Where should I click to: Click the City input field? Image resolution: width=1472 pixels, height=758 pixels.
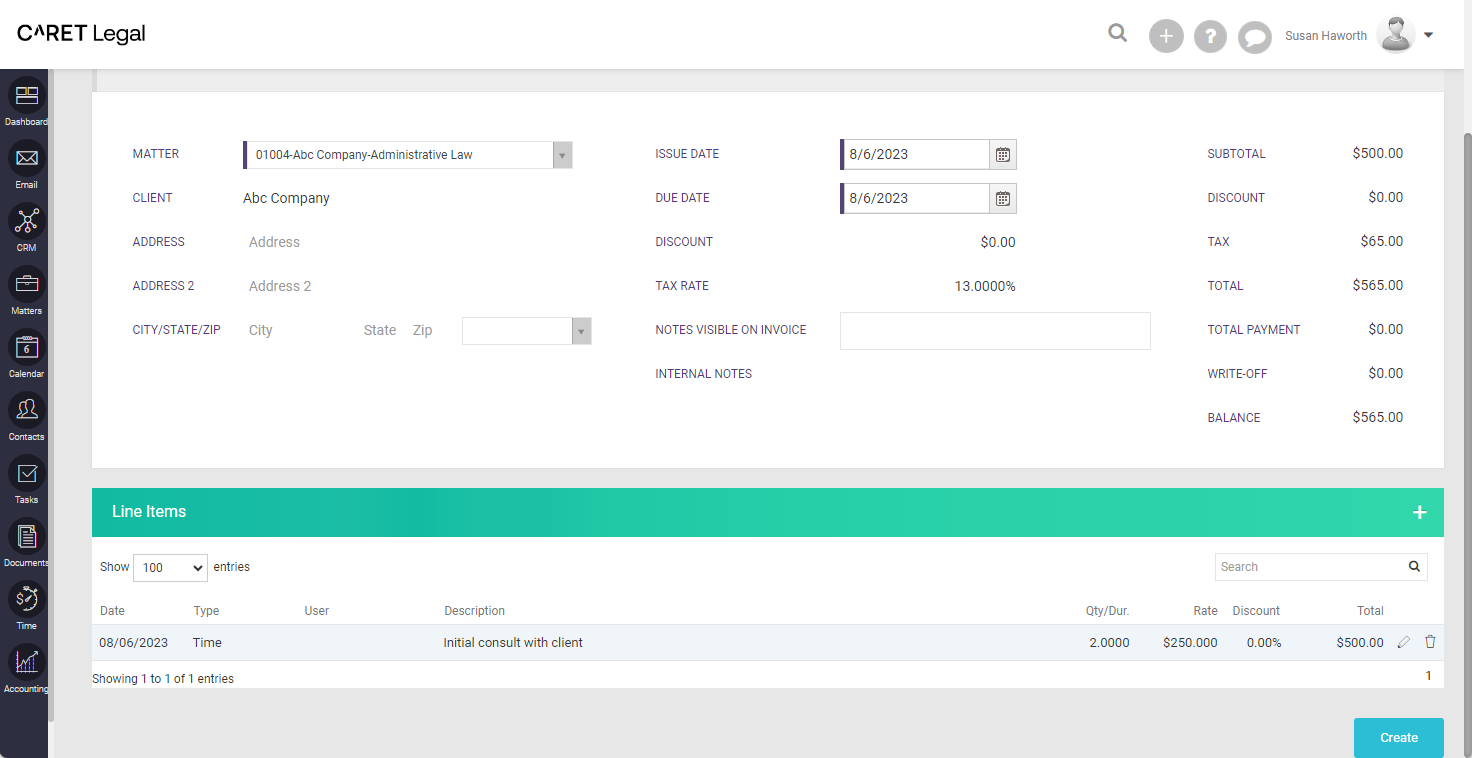coord(298,330)
